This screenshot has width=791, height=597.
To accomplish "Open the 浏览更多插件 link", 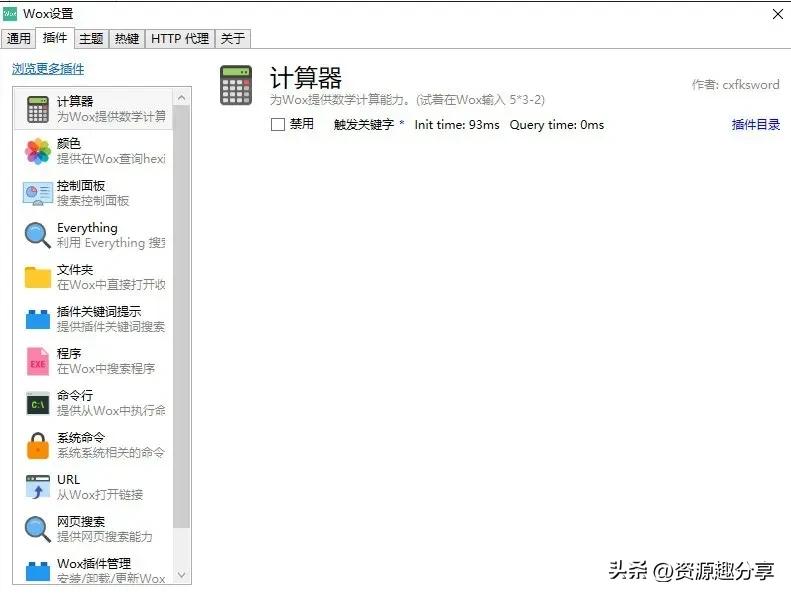I will 48,69.
